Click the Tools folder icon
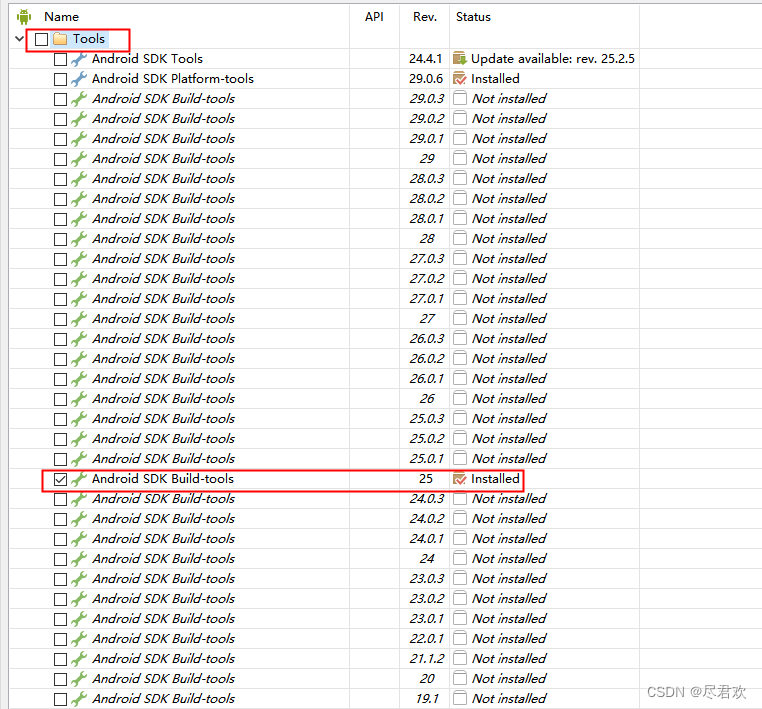The image size is (762, 709). click(60, 38)
